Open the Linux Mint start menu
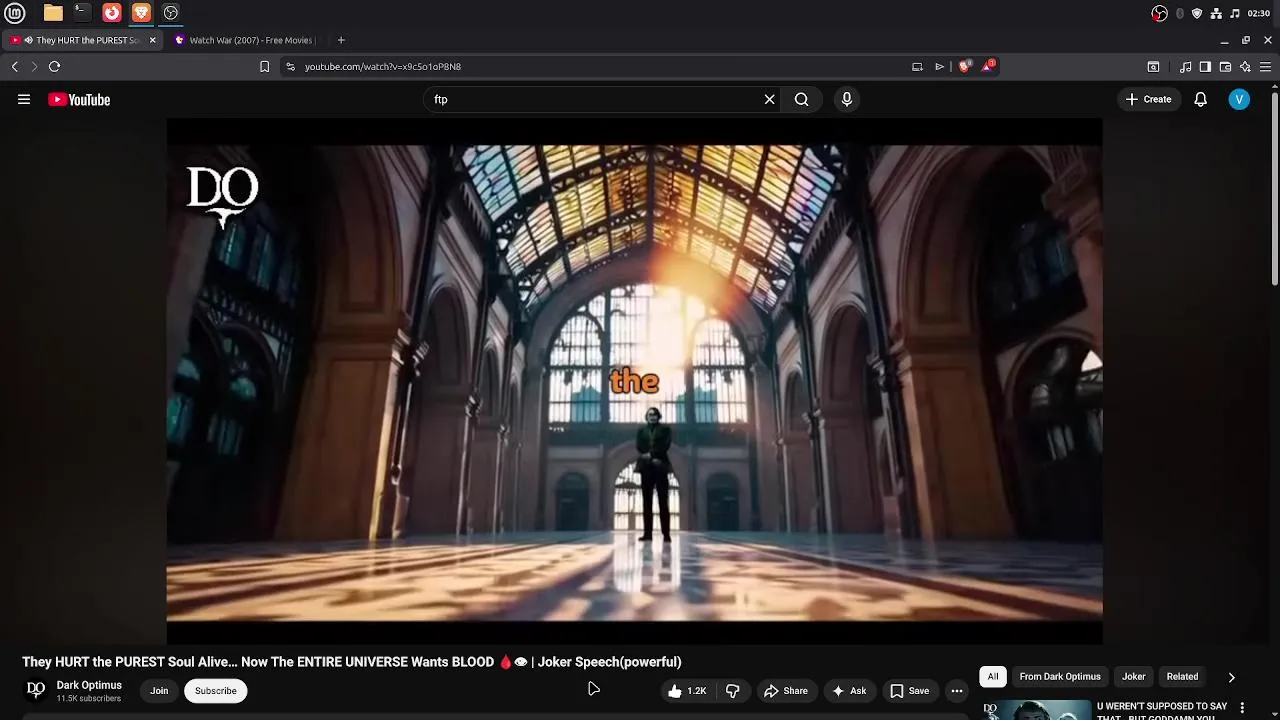This screenshot has height=720, width=1280. point(15,13)
